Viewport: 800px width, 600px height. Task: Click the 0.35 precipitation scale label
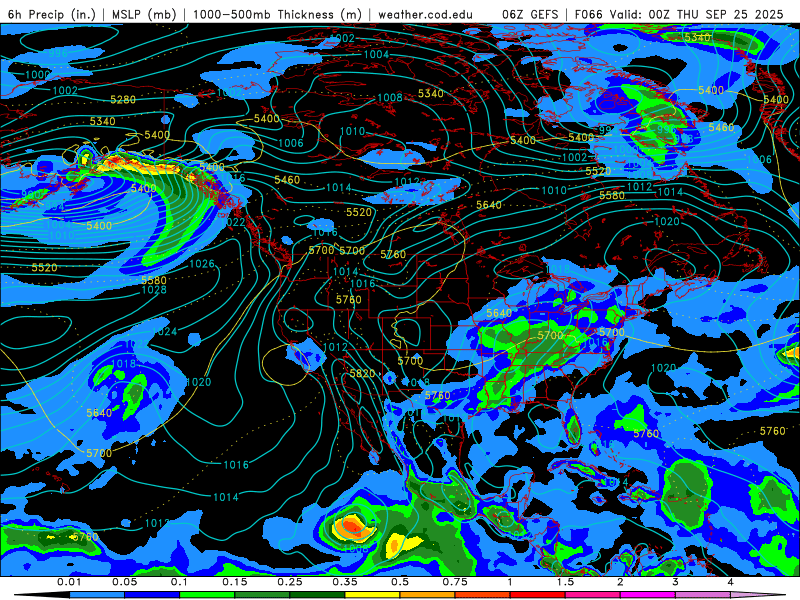[345, 582]
